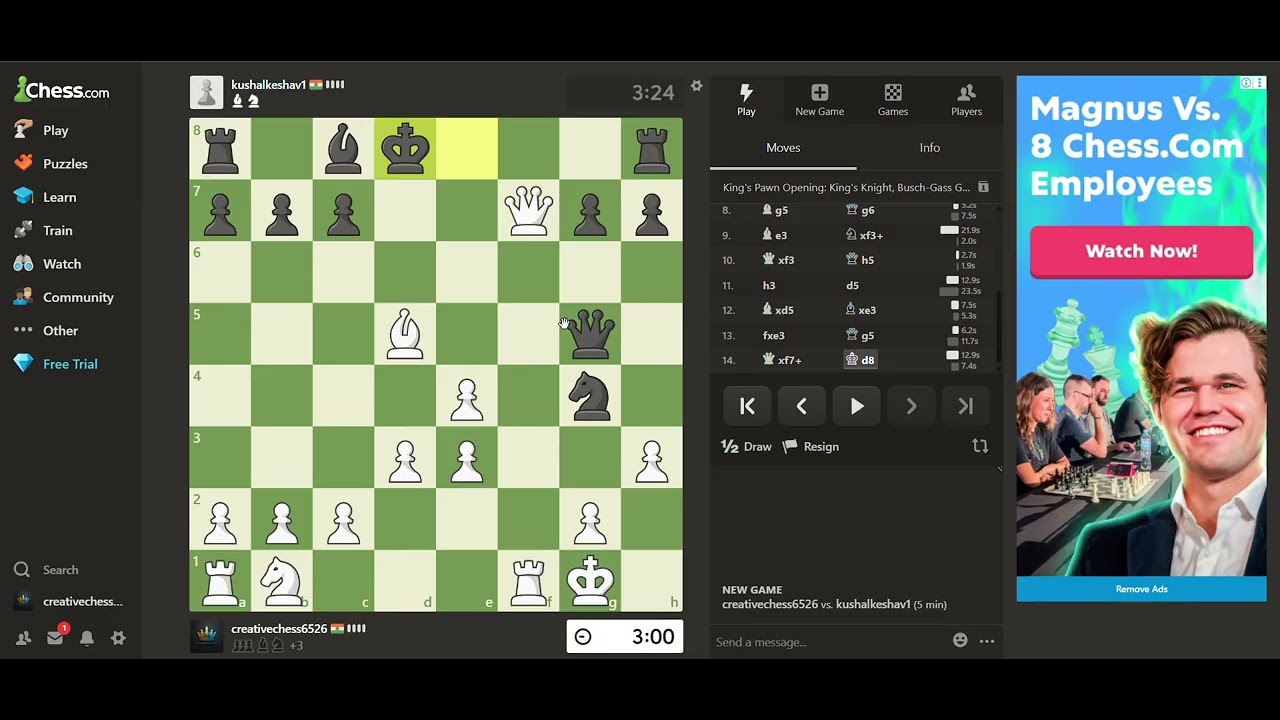Select the Play tab with lightning icon
This screenshot has width=1280, height=720.
point(746,100)
